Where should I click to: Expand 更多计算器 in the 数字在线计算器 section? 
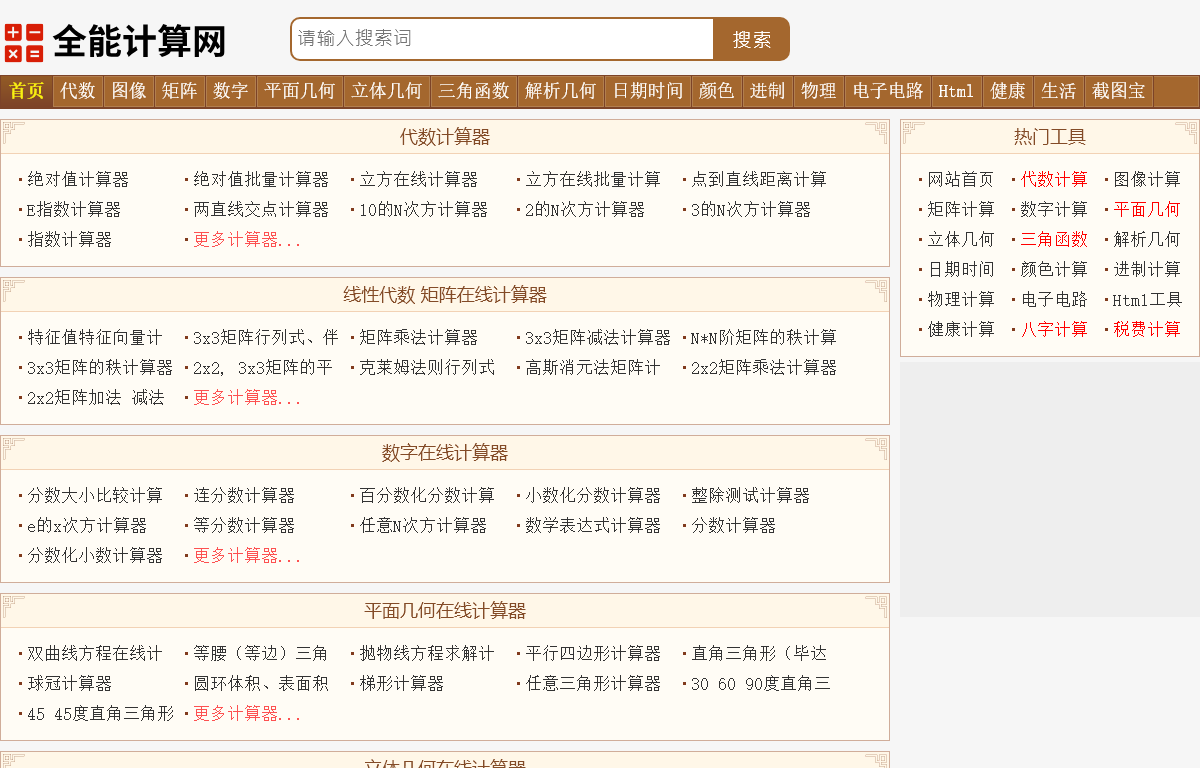(x=243, y=555)
